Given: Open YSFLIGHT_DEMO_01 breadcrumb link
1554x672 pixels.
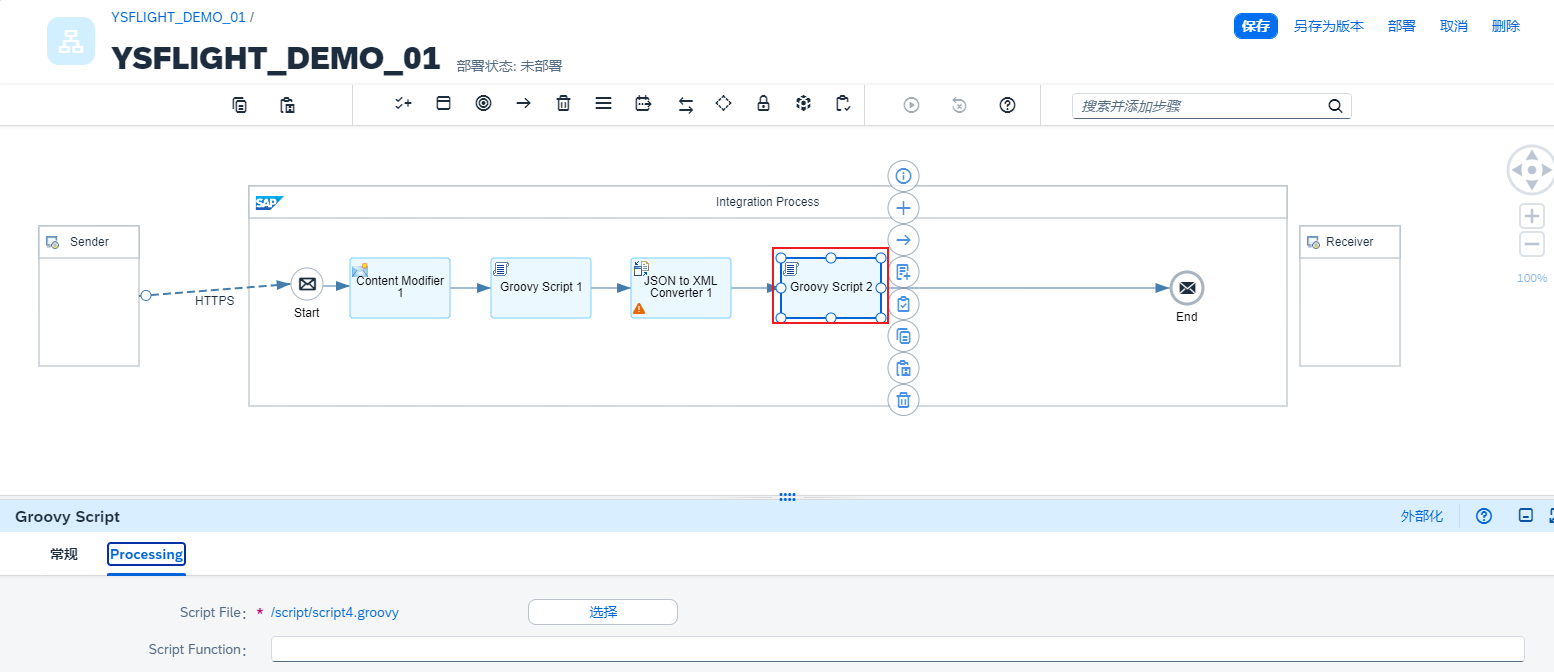Looking at the screenshot, I should pos(178,17).
